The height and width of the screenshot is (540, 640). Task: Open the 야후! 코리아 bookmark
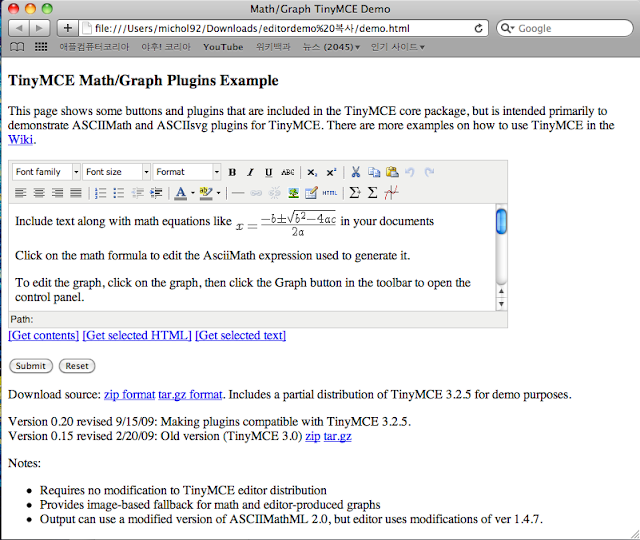pyautogui.click(x=166, y=47)
